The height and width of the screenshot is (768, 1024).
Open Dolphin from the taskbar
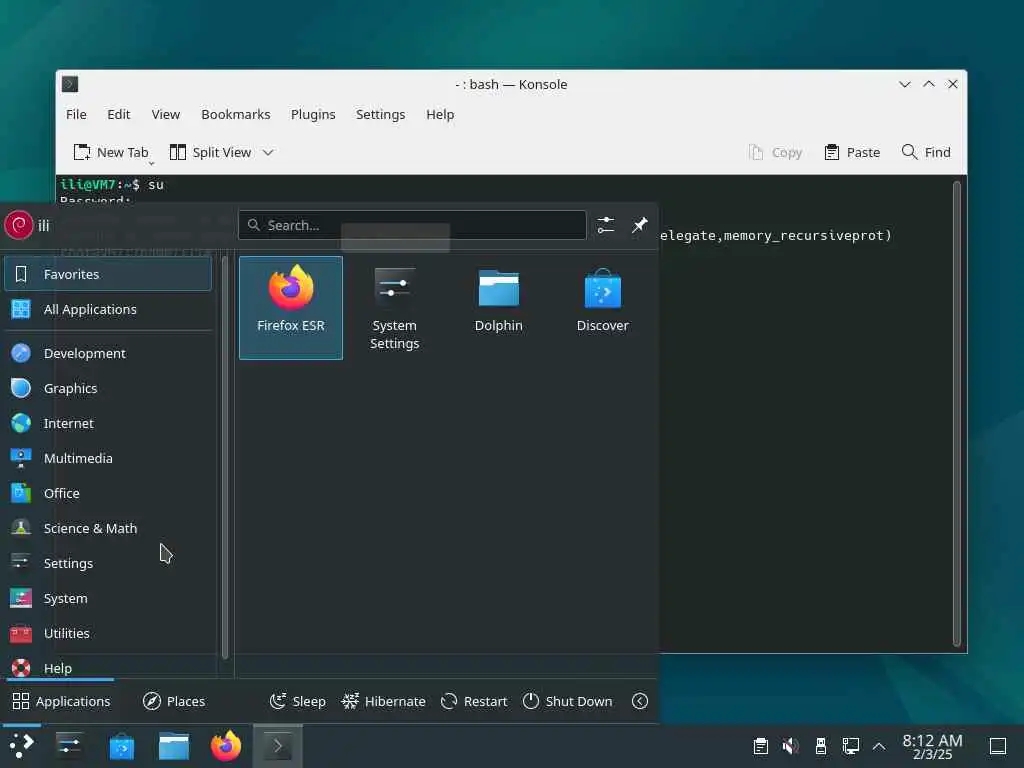coord(174,746)
